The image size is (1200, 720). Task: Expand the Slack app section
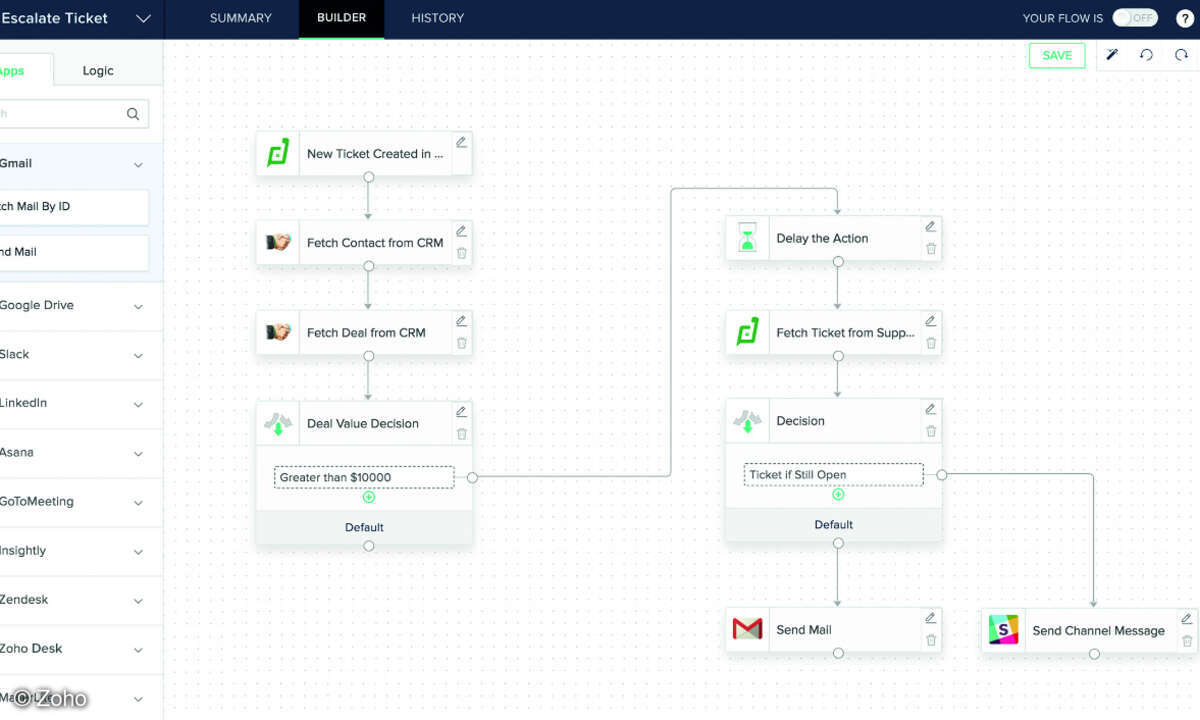point(138,355)
